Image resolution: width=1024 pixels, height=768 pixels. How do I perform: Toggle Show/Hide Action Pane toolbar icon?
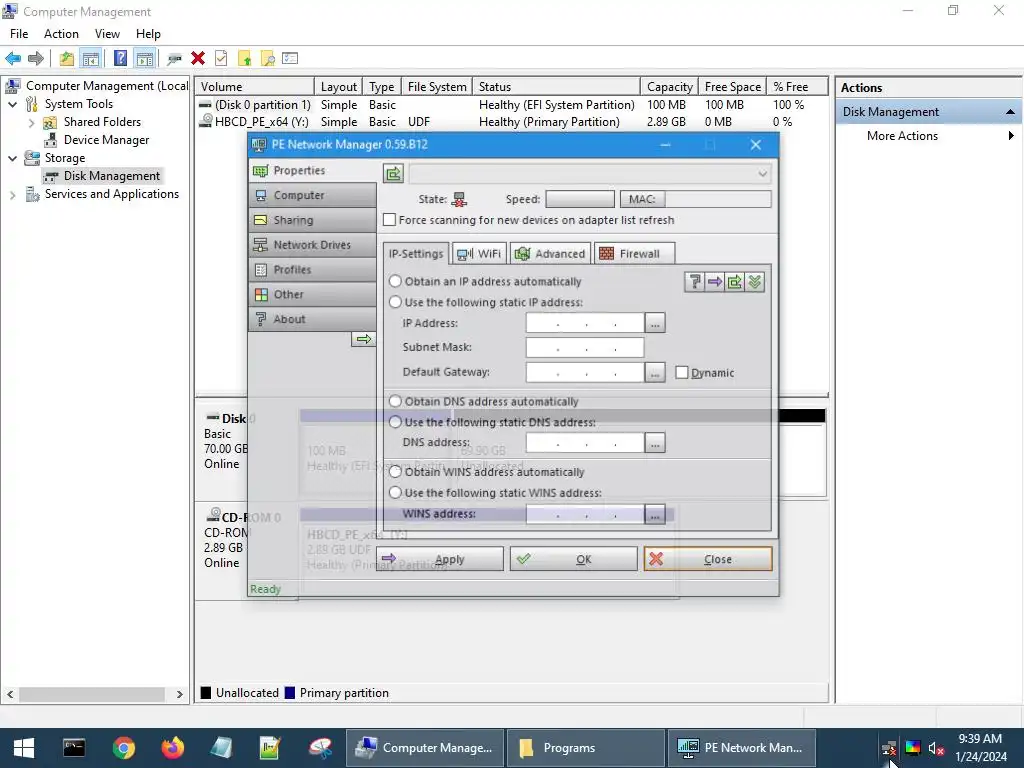click(145, 59)
